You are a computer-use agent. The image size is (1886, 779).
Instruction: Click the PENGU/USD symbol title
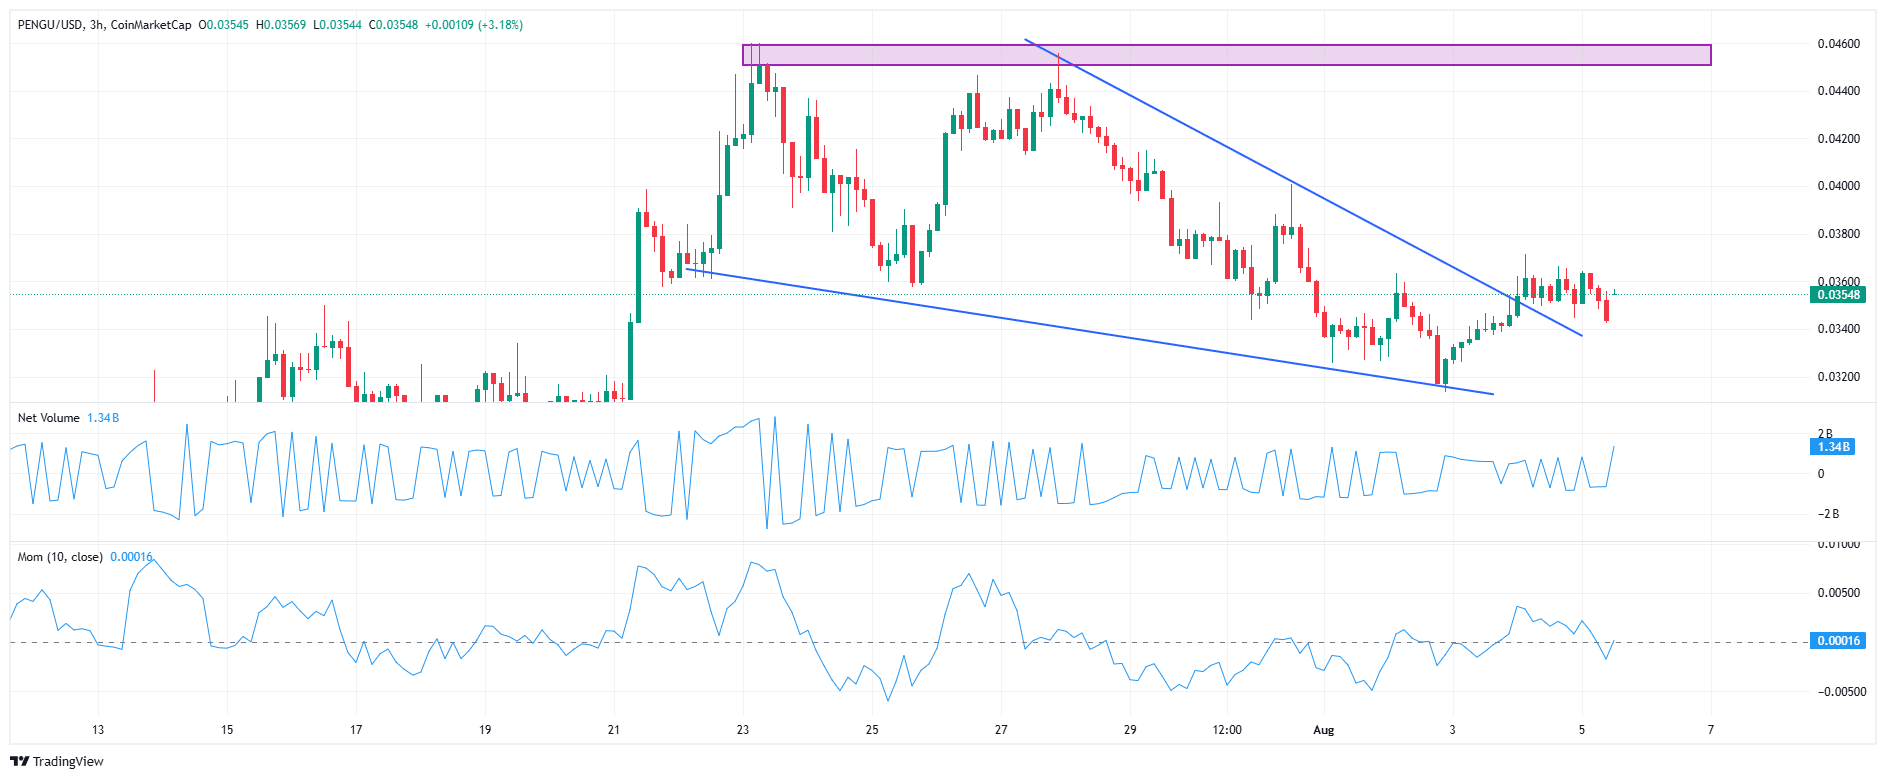point(50,25)
